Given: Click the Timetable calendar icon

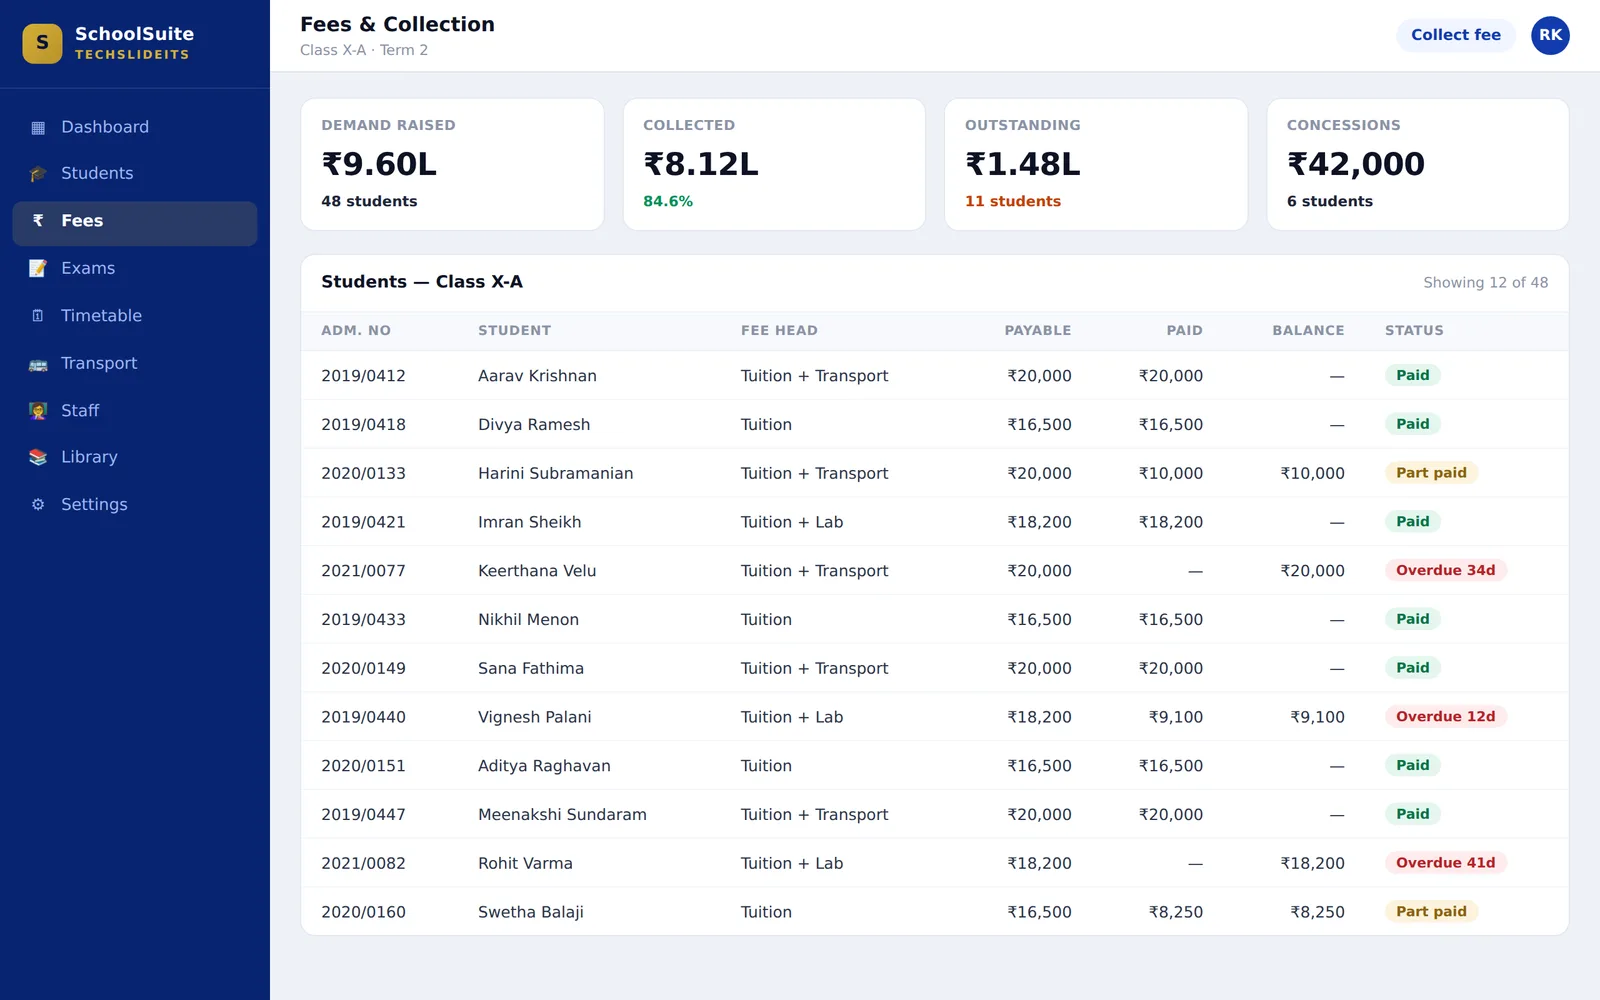Looking at the screenshot, I should [38, 316].
